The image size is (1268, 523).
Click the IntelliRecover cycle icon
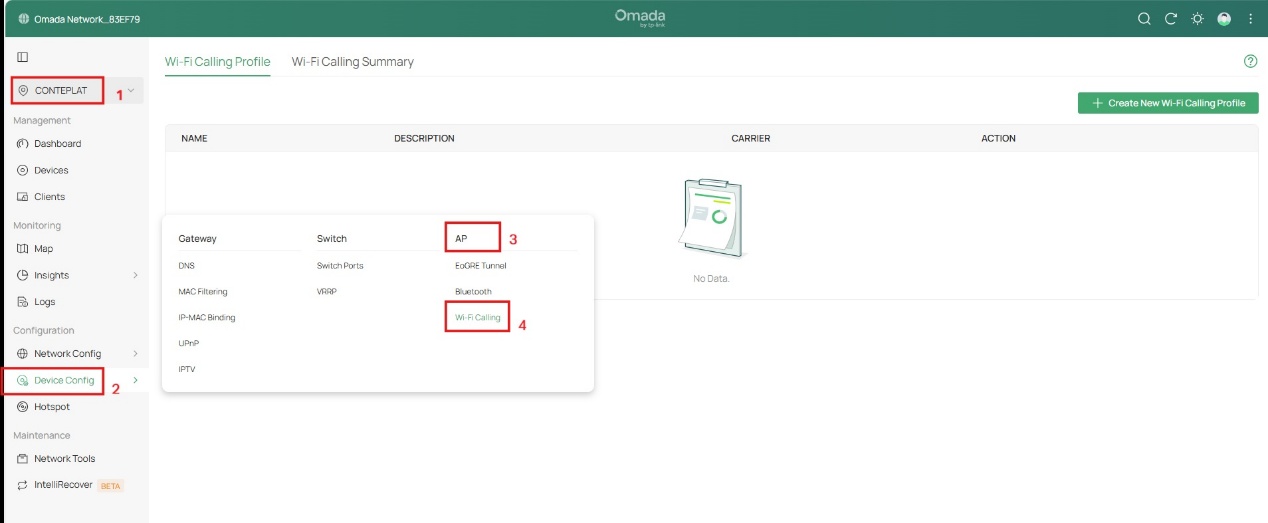click(23, 485)
